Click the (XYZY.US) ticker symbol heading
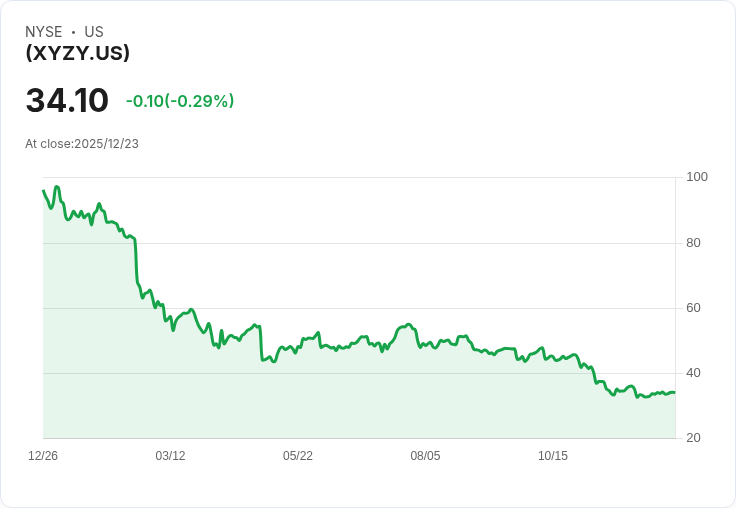Image resolution: width=736 pixels, height=508 pixels. (x=77, y=53)
